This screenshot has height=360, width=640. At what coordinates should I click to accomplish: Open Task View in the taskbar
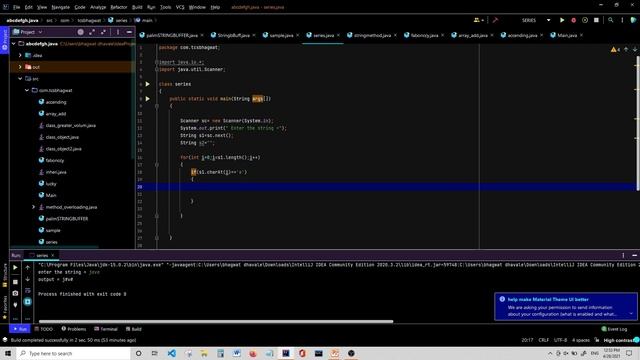coord(155,353)
